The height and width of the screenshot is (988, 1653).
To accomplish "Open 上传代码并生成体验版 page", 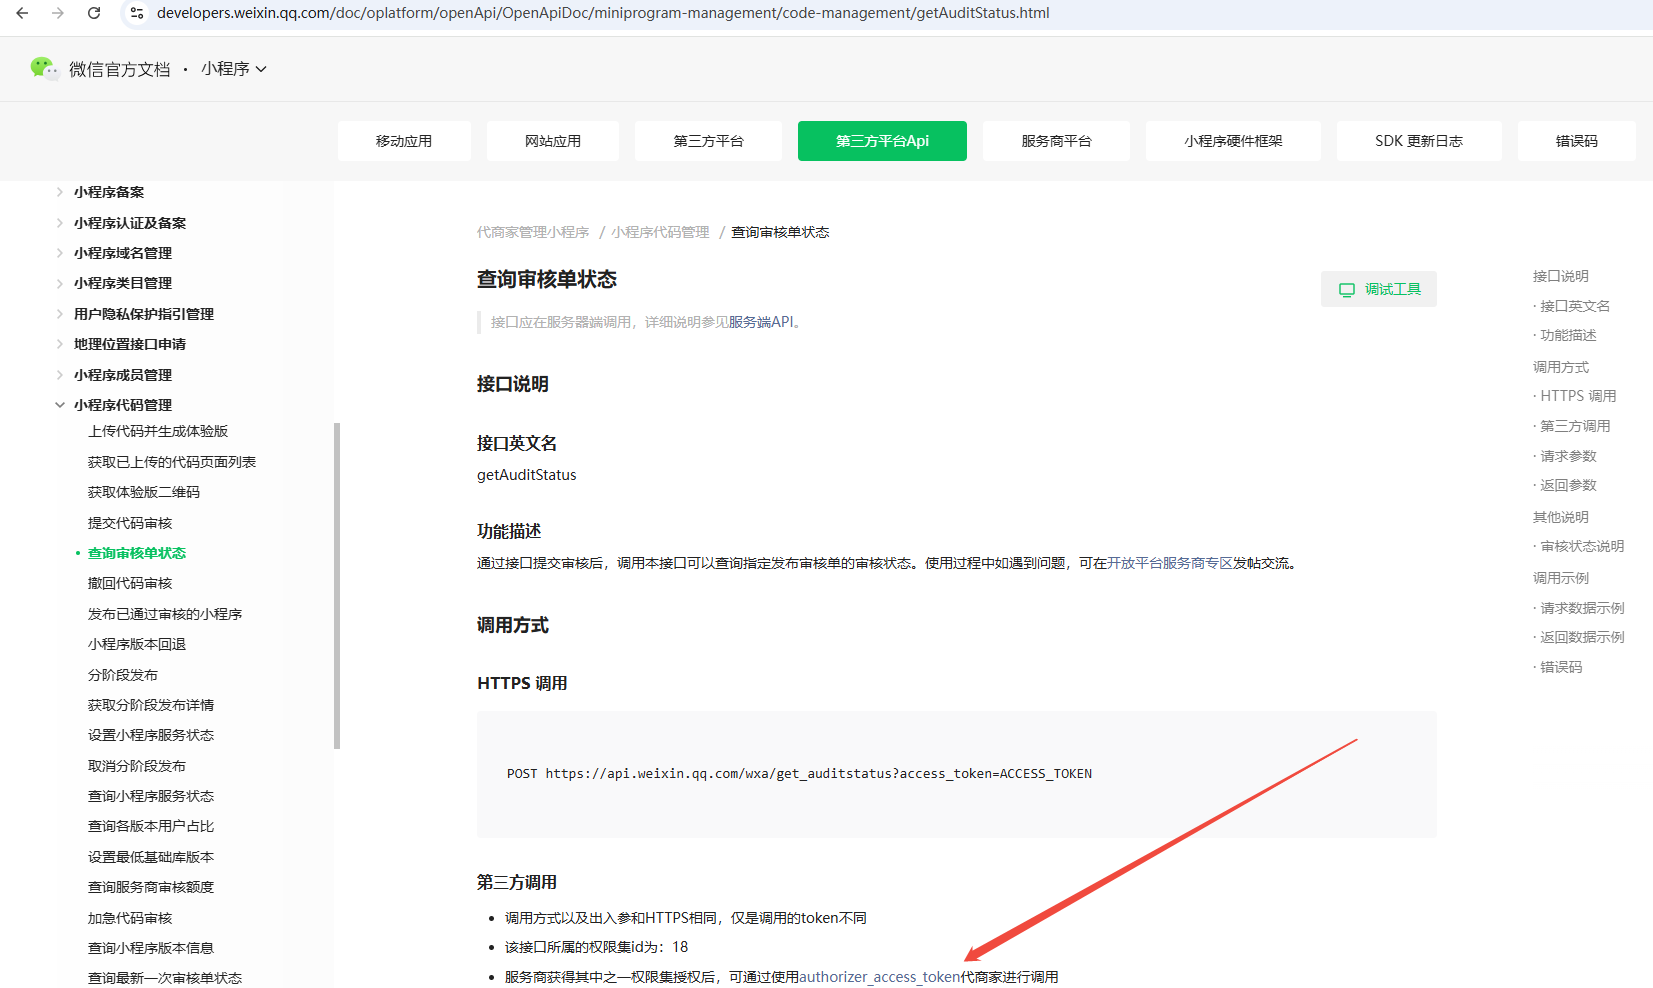I will [158, 431].
